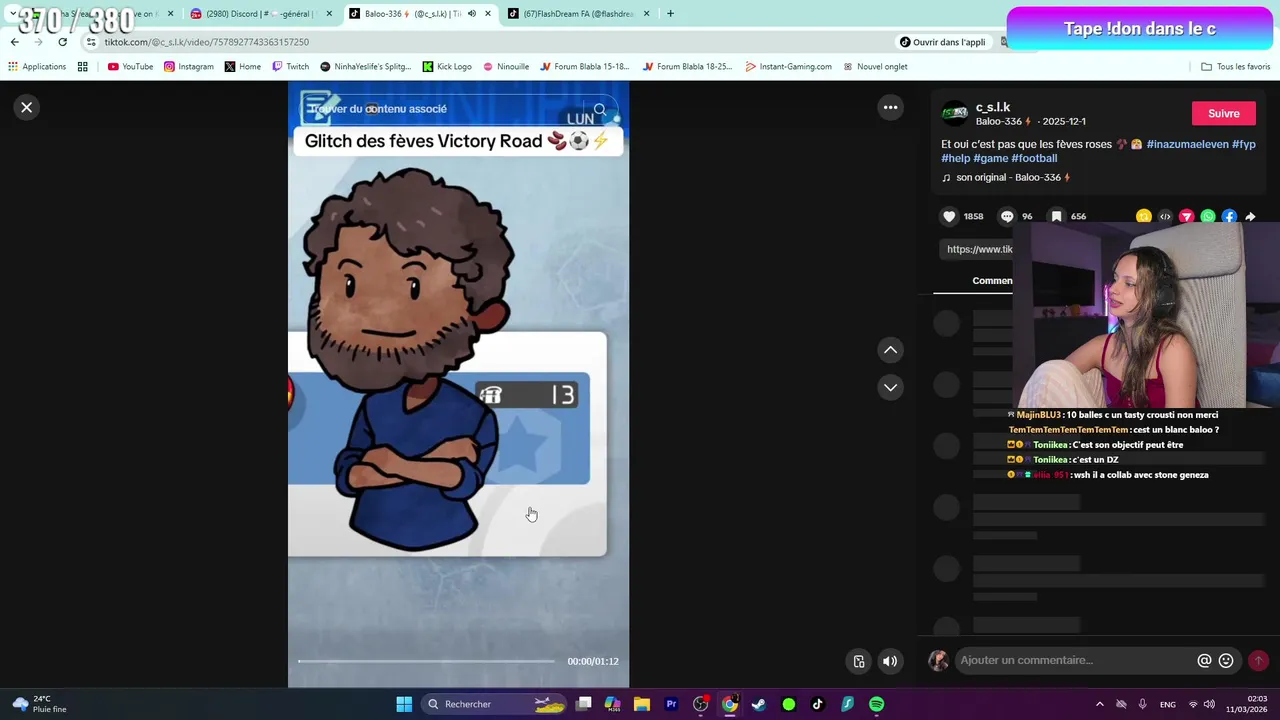
Task: Reload the page
Action: coord(62,42)
